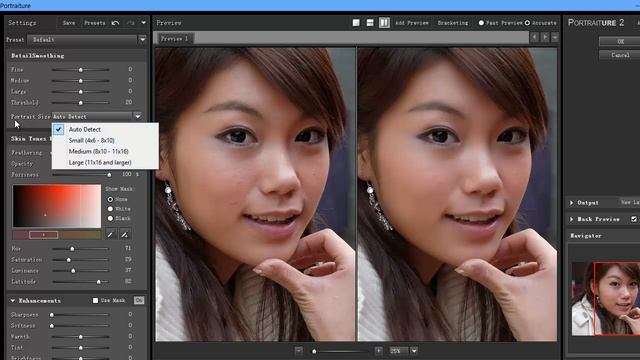Enable the Use Mask checkbox
The height and width of the screenshot is (360, 640).
[96, 300]
